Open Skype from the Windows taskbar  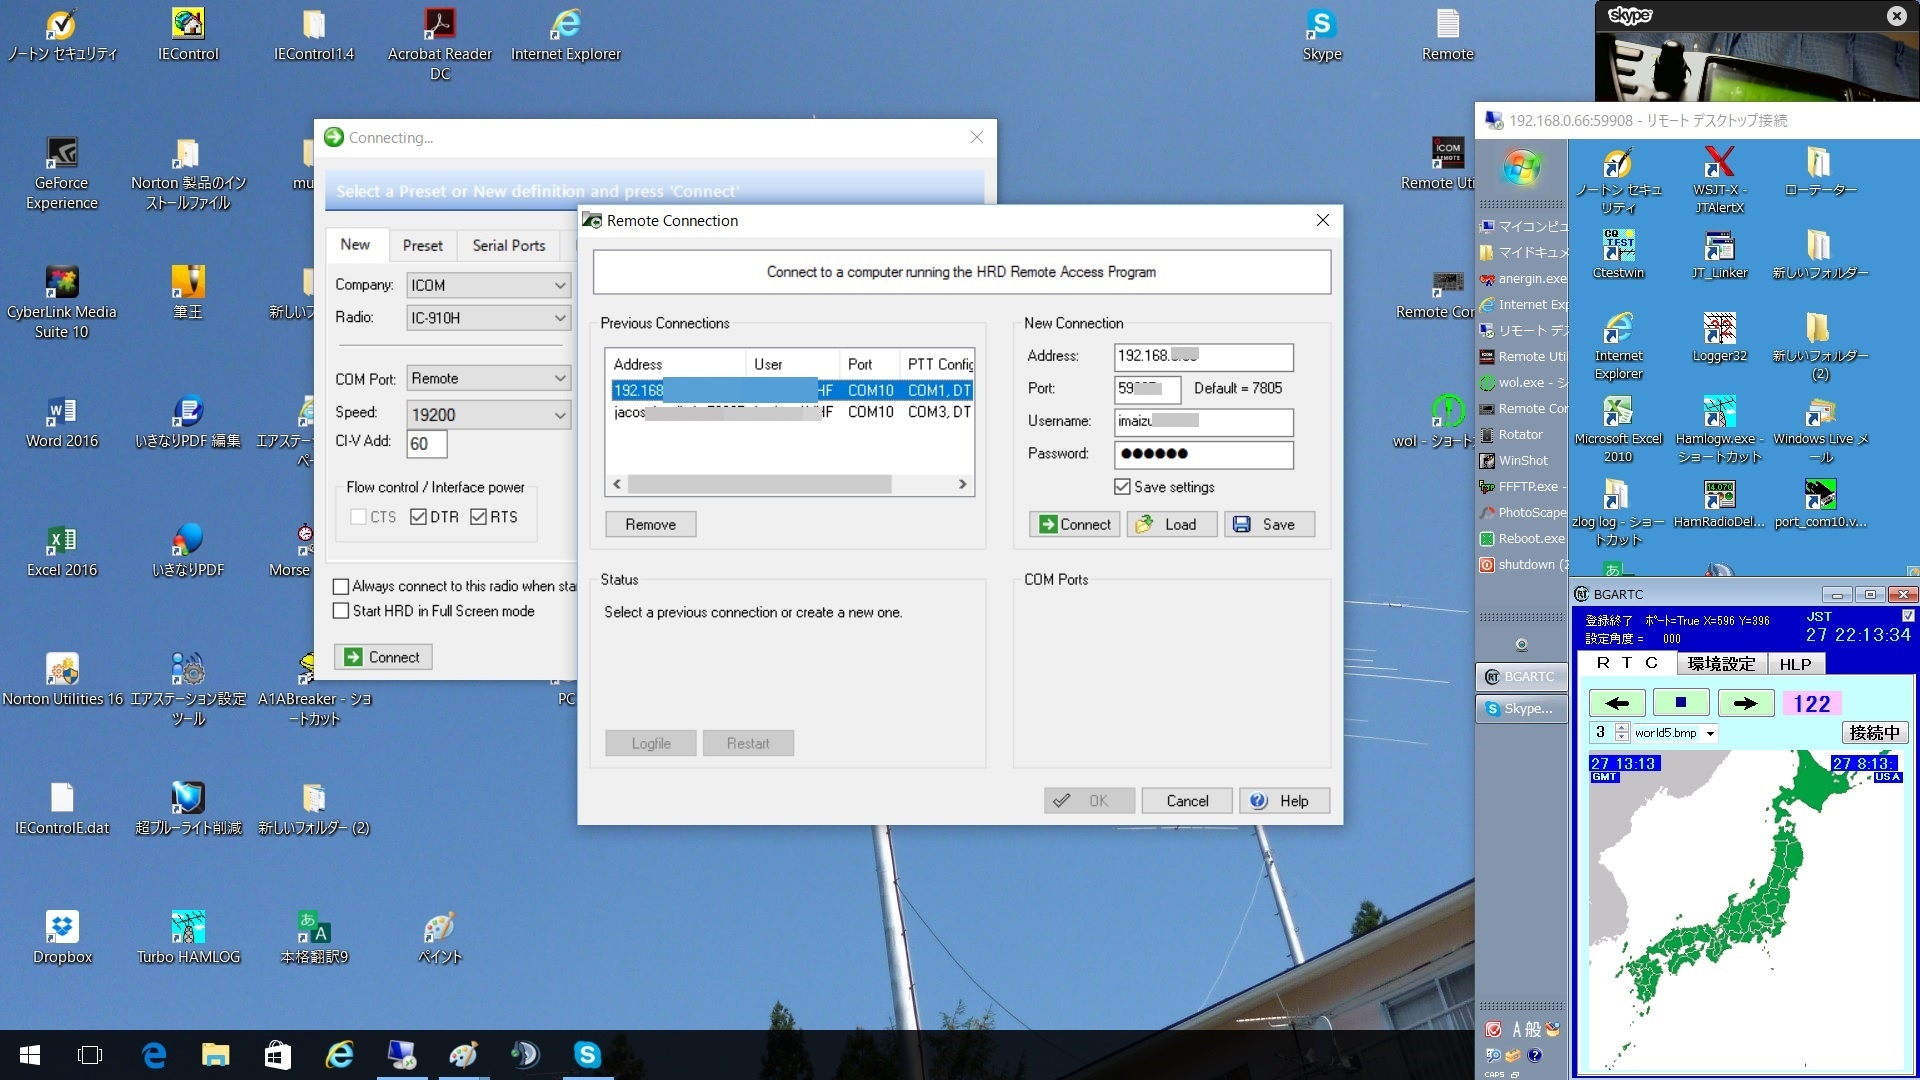point(587,1054)
